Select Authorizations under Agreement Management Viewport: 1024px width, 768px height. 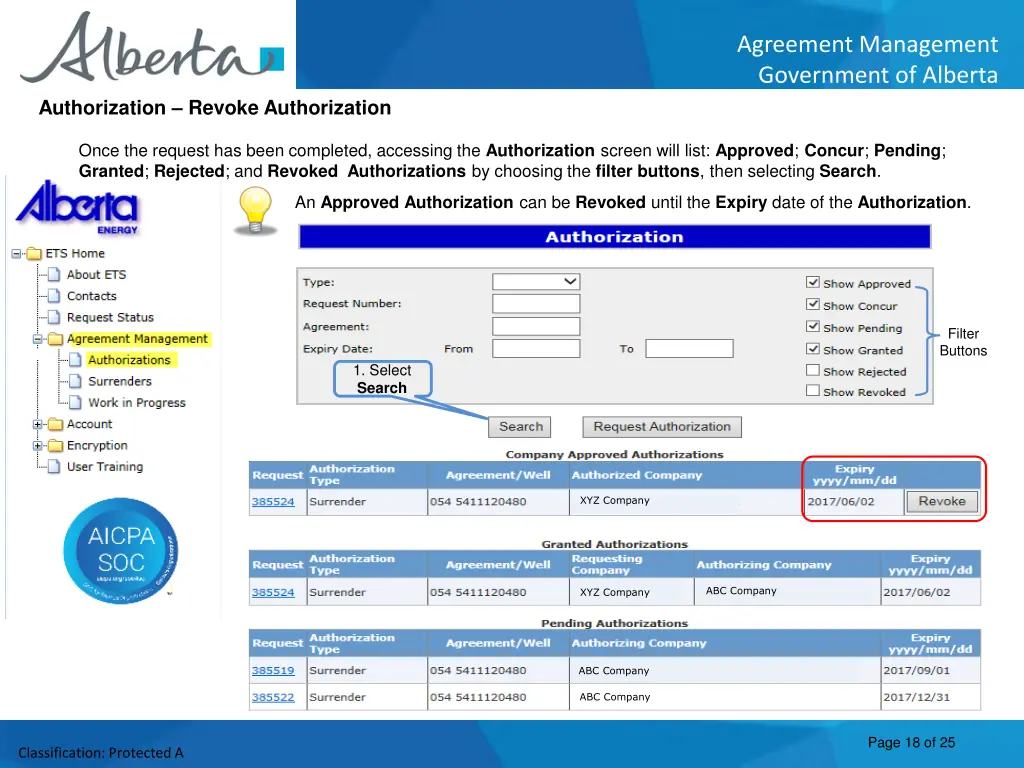click(x=129, y=360)
